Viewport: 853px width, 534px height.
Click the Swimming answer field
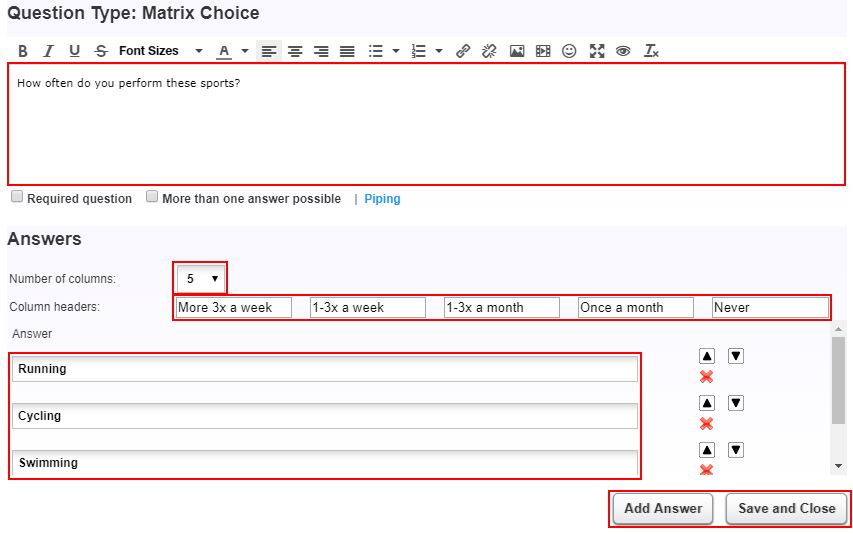click(325, 463)
